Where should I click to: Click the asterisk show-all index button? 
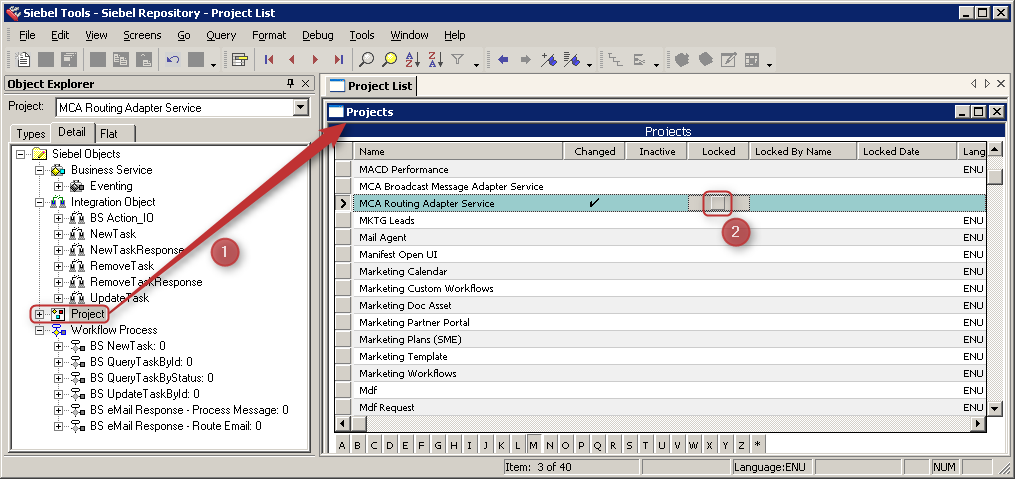pos(757,445)
